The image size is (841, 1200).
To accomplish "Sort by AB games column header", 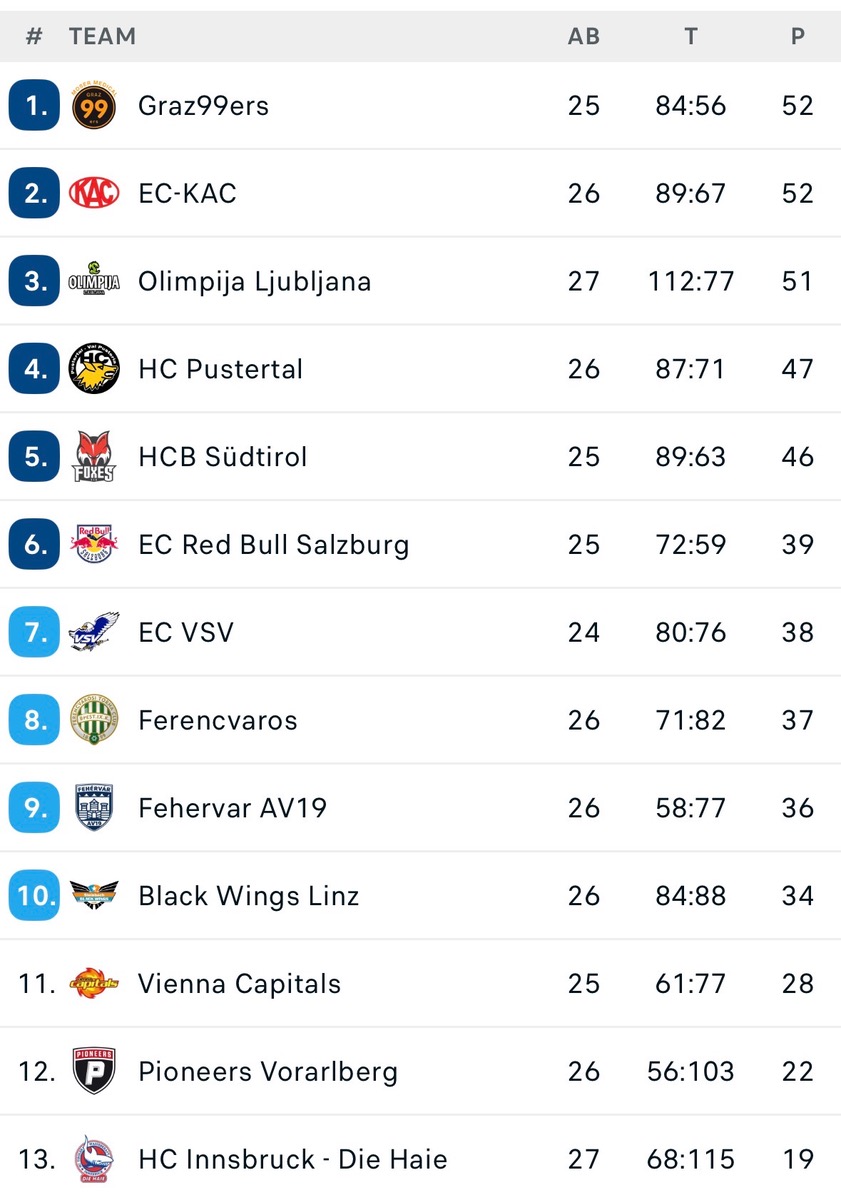I will pos(583,37).
